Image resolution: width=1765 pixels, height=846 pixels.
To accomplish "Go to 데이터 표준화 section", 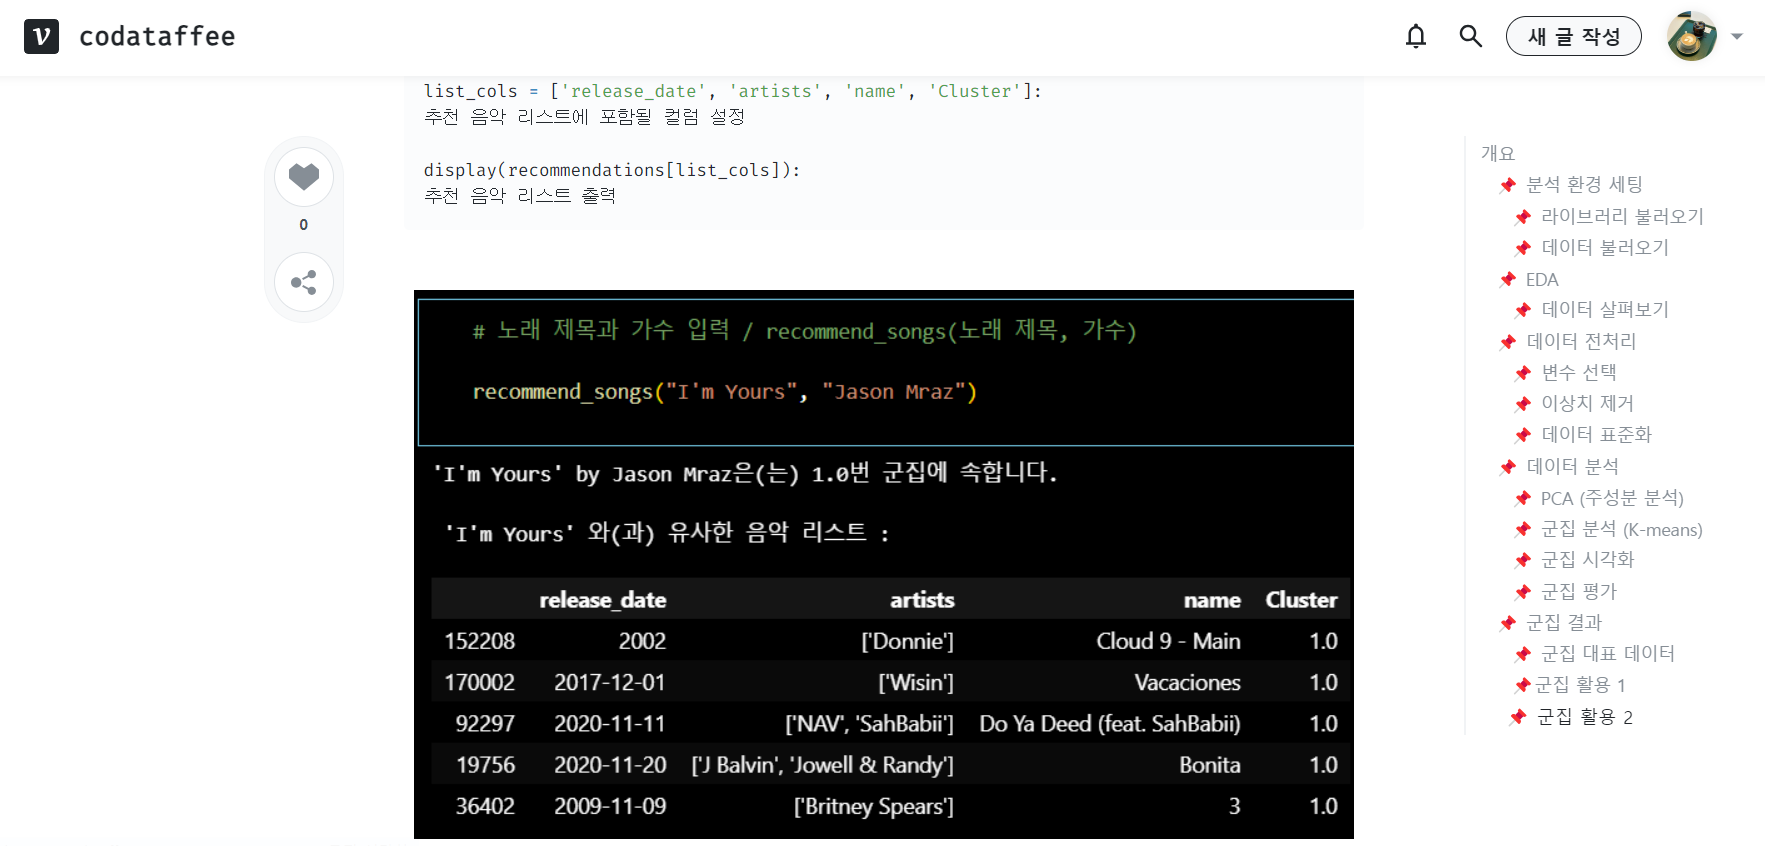I will (1596, 435).
